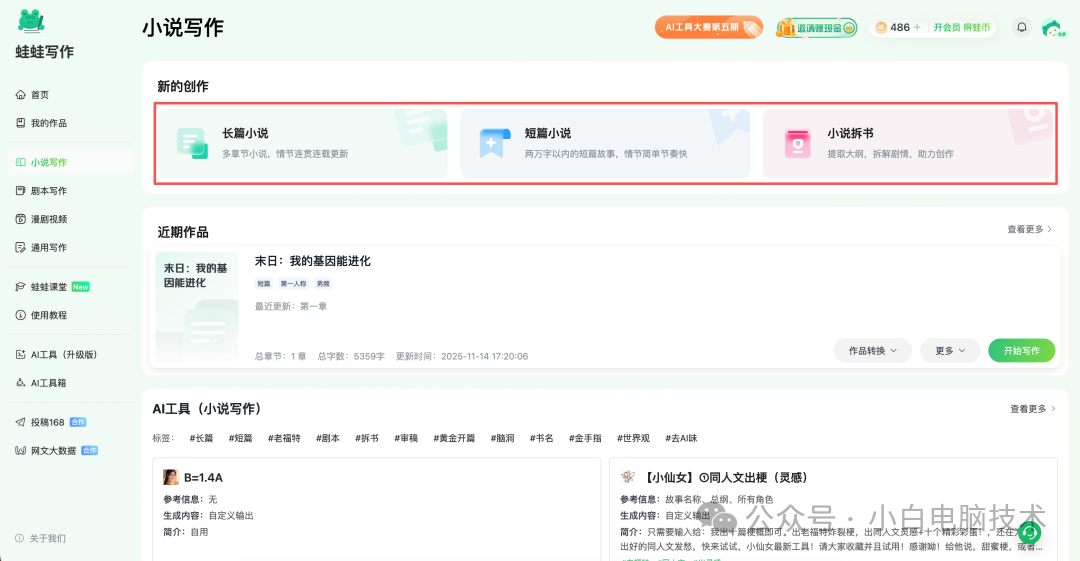This screenshot has width=1080, height=561.
Task: Click the green 长篇小说 card icon
Action: coord(192,143)
